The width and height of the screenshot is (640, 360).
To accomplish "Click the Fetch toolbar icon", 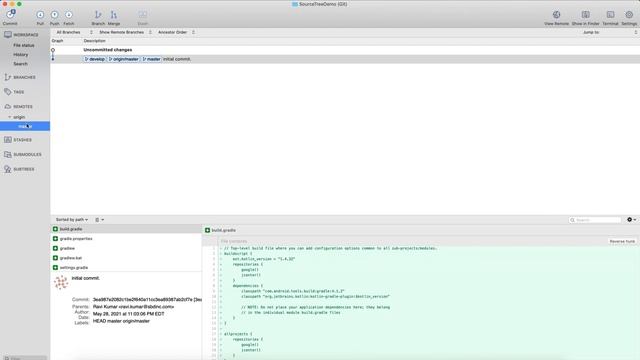I will 69,17.
